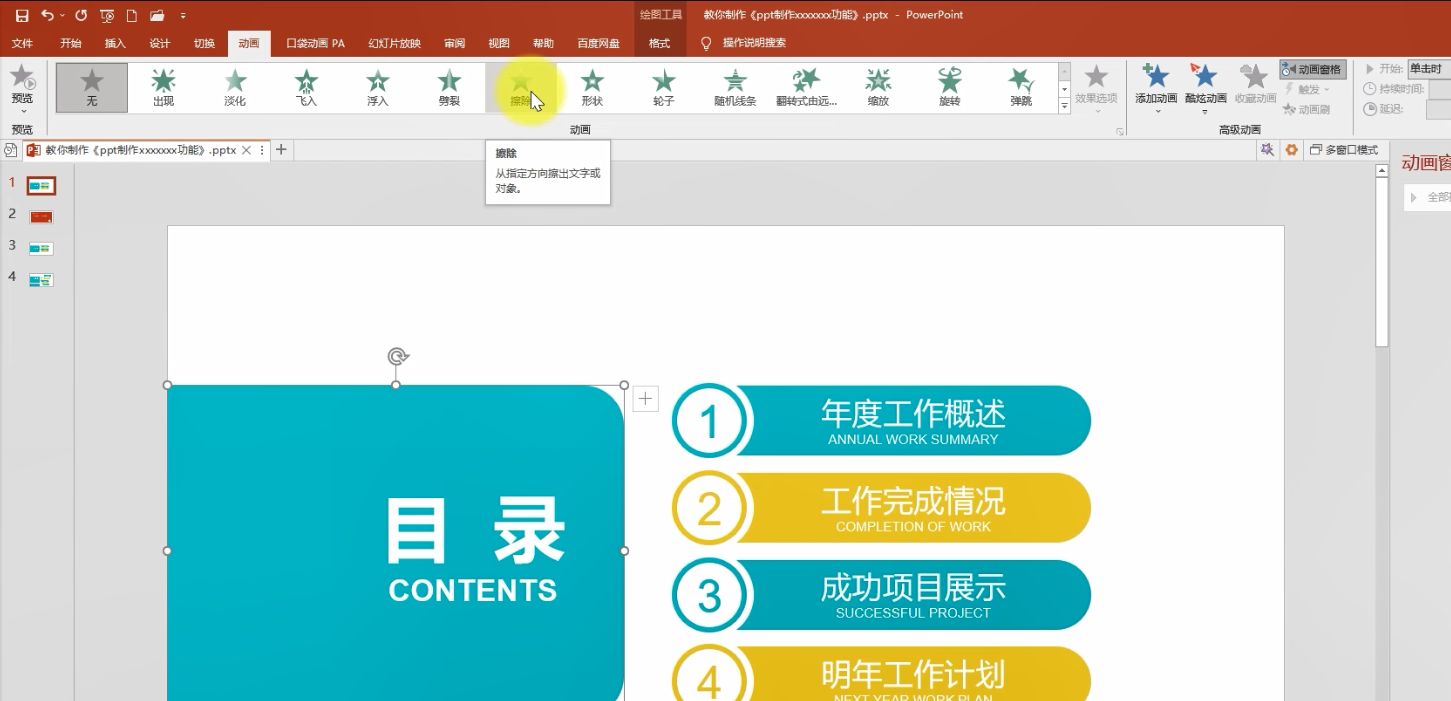1451x701 pixels.
Task: Open the 文件 File menu
Action: coord(22,43)
